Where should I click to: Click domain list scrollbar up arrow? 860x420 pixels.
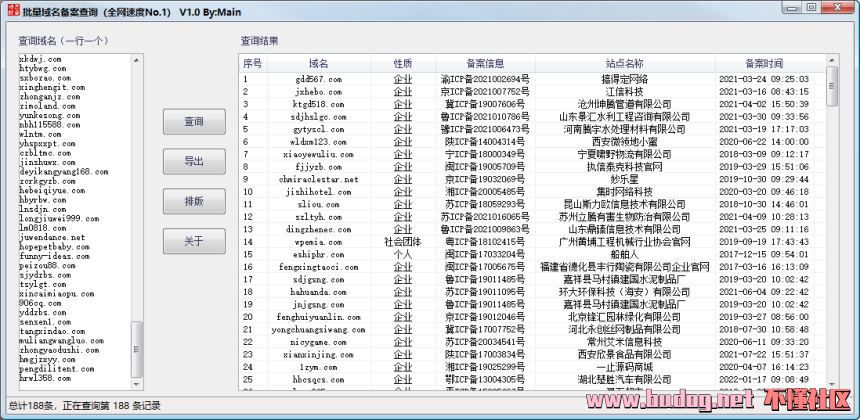click(x=137, y=59)
